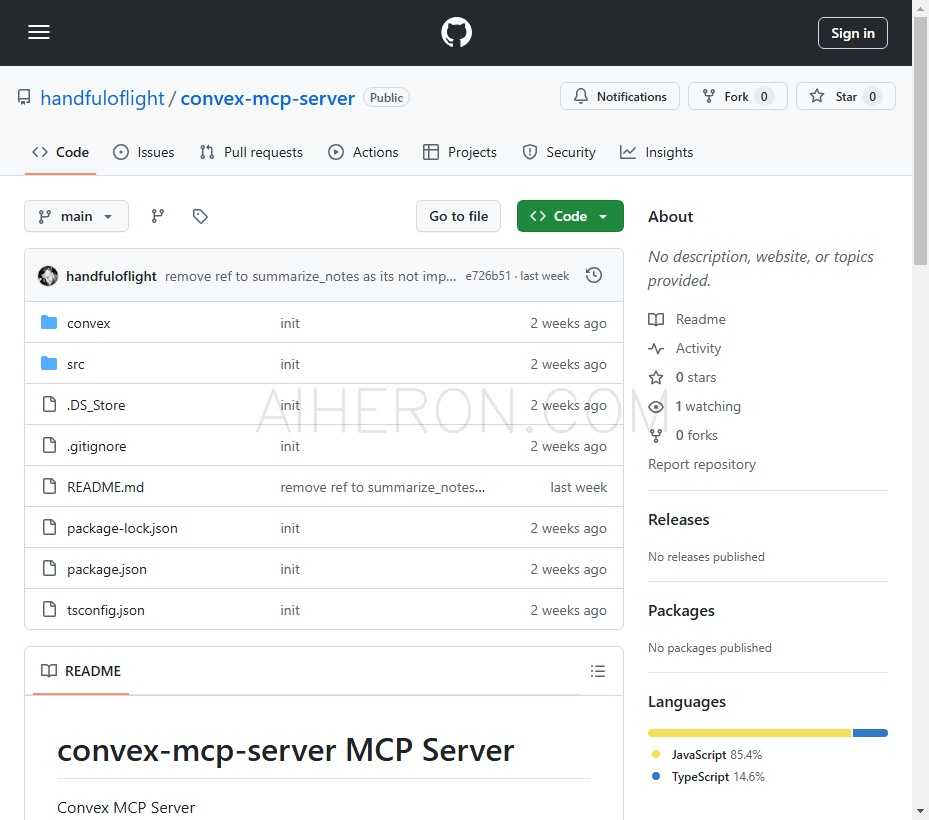This screenshot has height=820, width=929.
Task: Open the Actions tab
Action: (x=363, y=152)
